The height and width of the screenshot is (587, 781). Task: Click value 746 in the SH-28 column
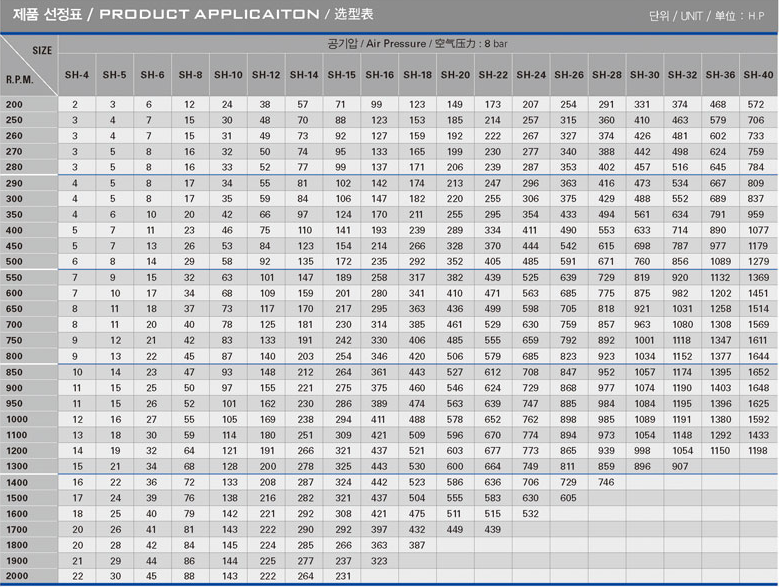(606, 482)
